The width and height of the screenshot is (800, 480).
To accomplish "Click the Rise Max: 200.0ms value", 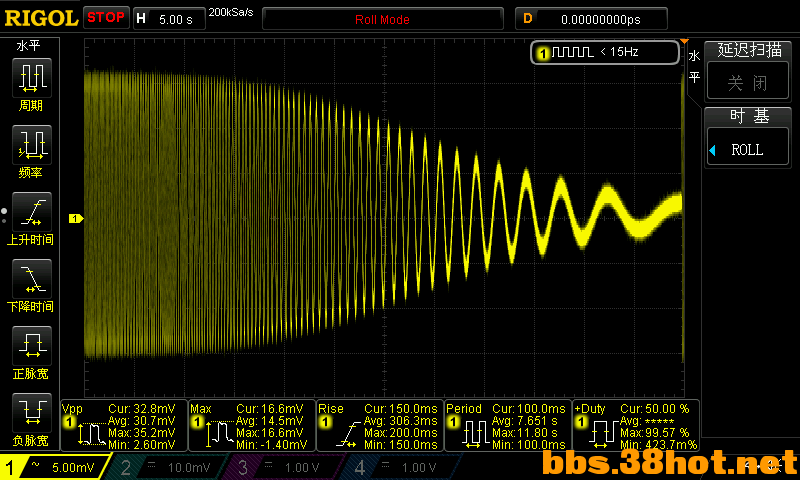I will (401, 433).
